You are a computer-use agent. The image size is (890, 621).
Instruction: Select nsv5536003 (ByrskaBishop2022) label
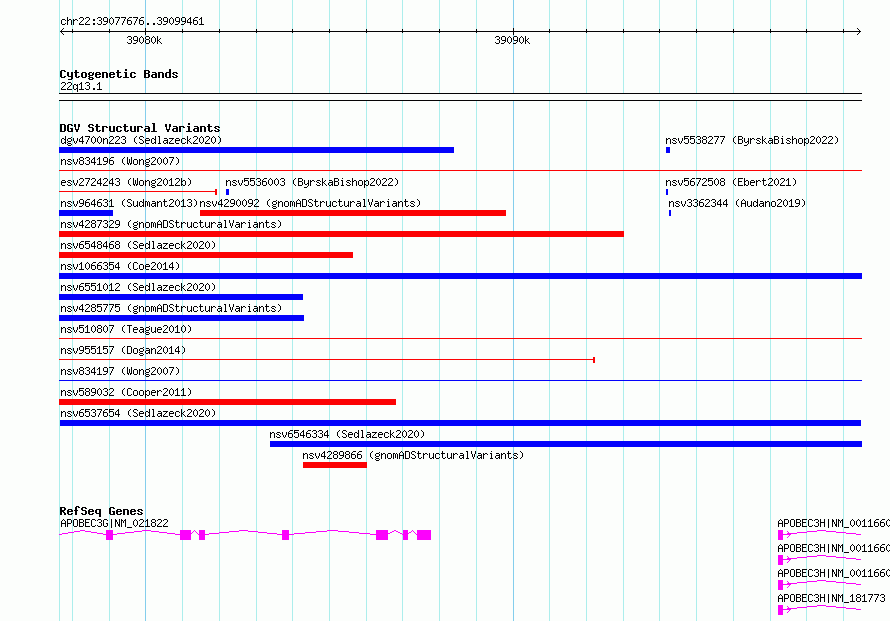pyautogui.click(x=312, y=182)
